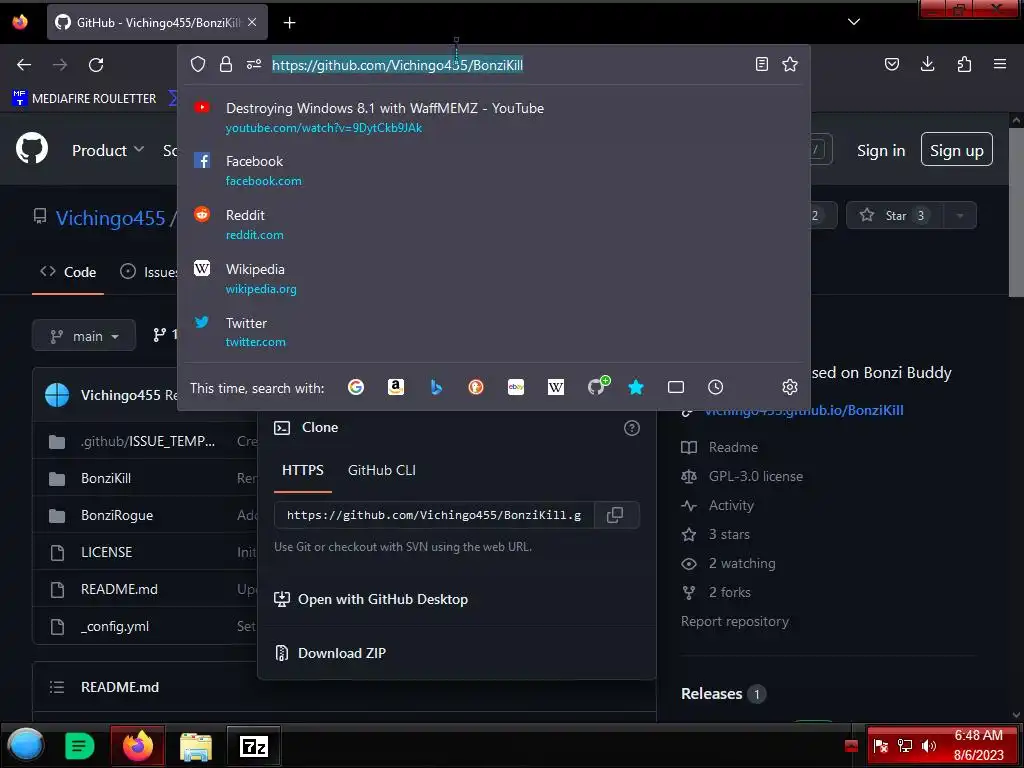Search this time with DuckDuckGo
This screenshot has height=768, width=1024.
(x=476, y=387)
